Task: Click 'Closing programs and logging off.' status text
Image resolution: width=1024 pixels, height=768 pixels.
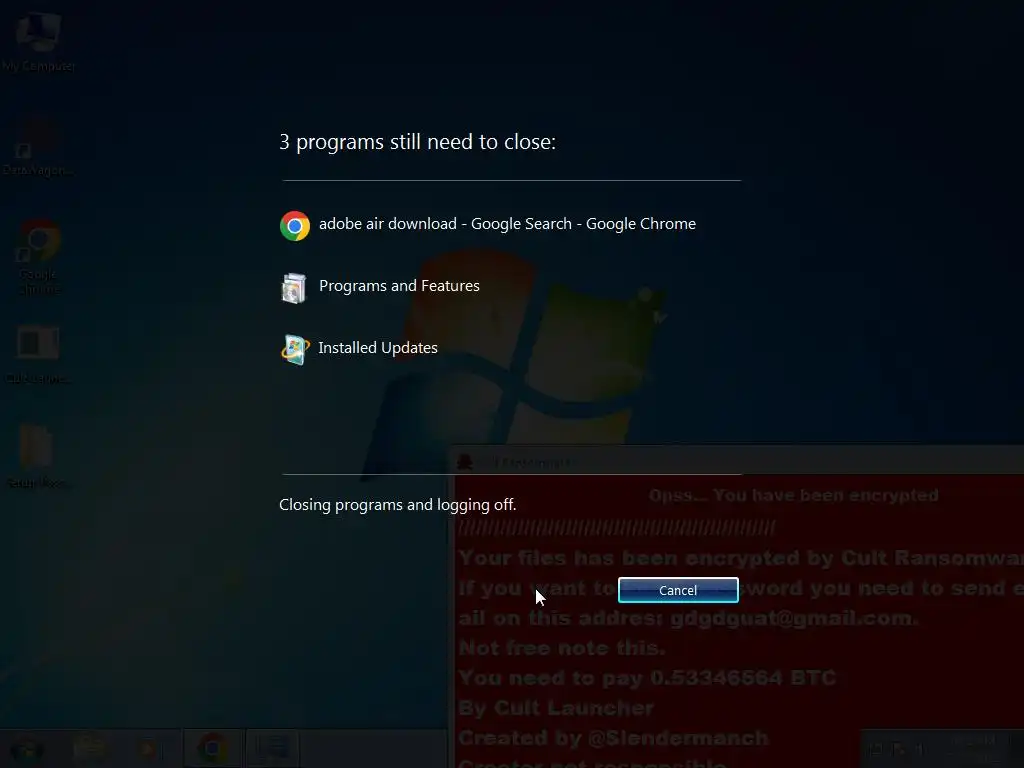Action: (397, 505)
